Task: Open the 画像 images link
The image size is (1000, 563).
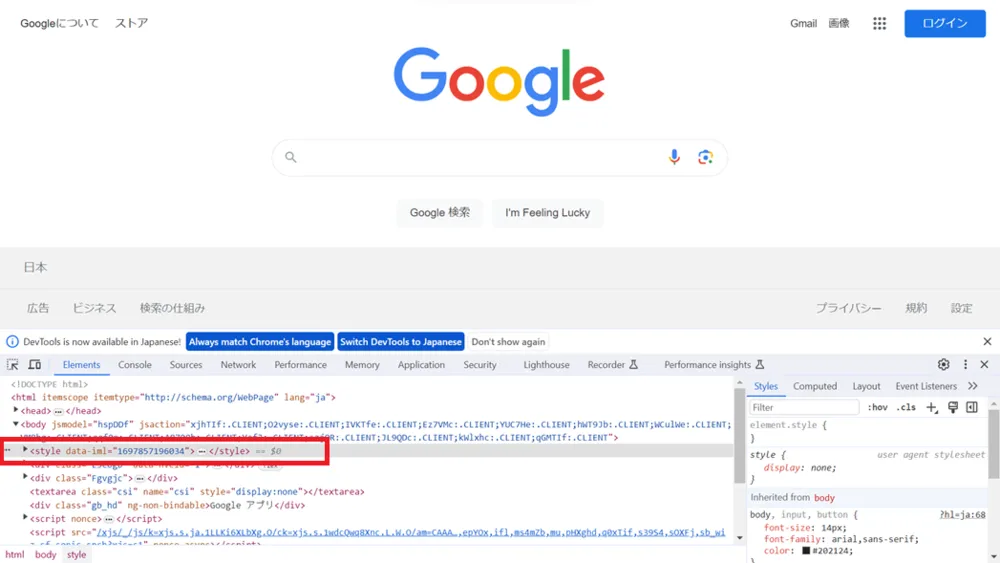Action: point(839,24)
